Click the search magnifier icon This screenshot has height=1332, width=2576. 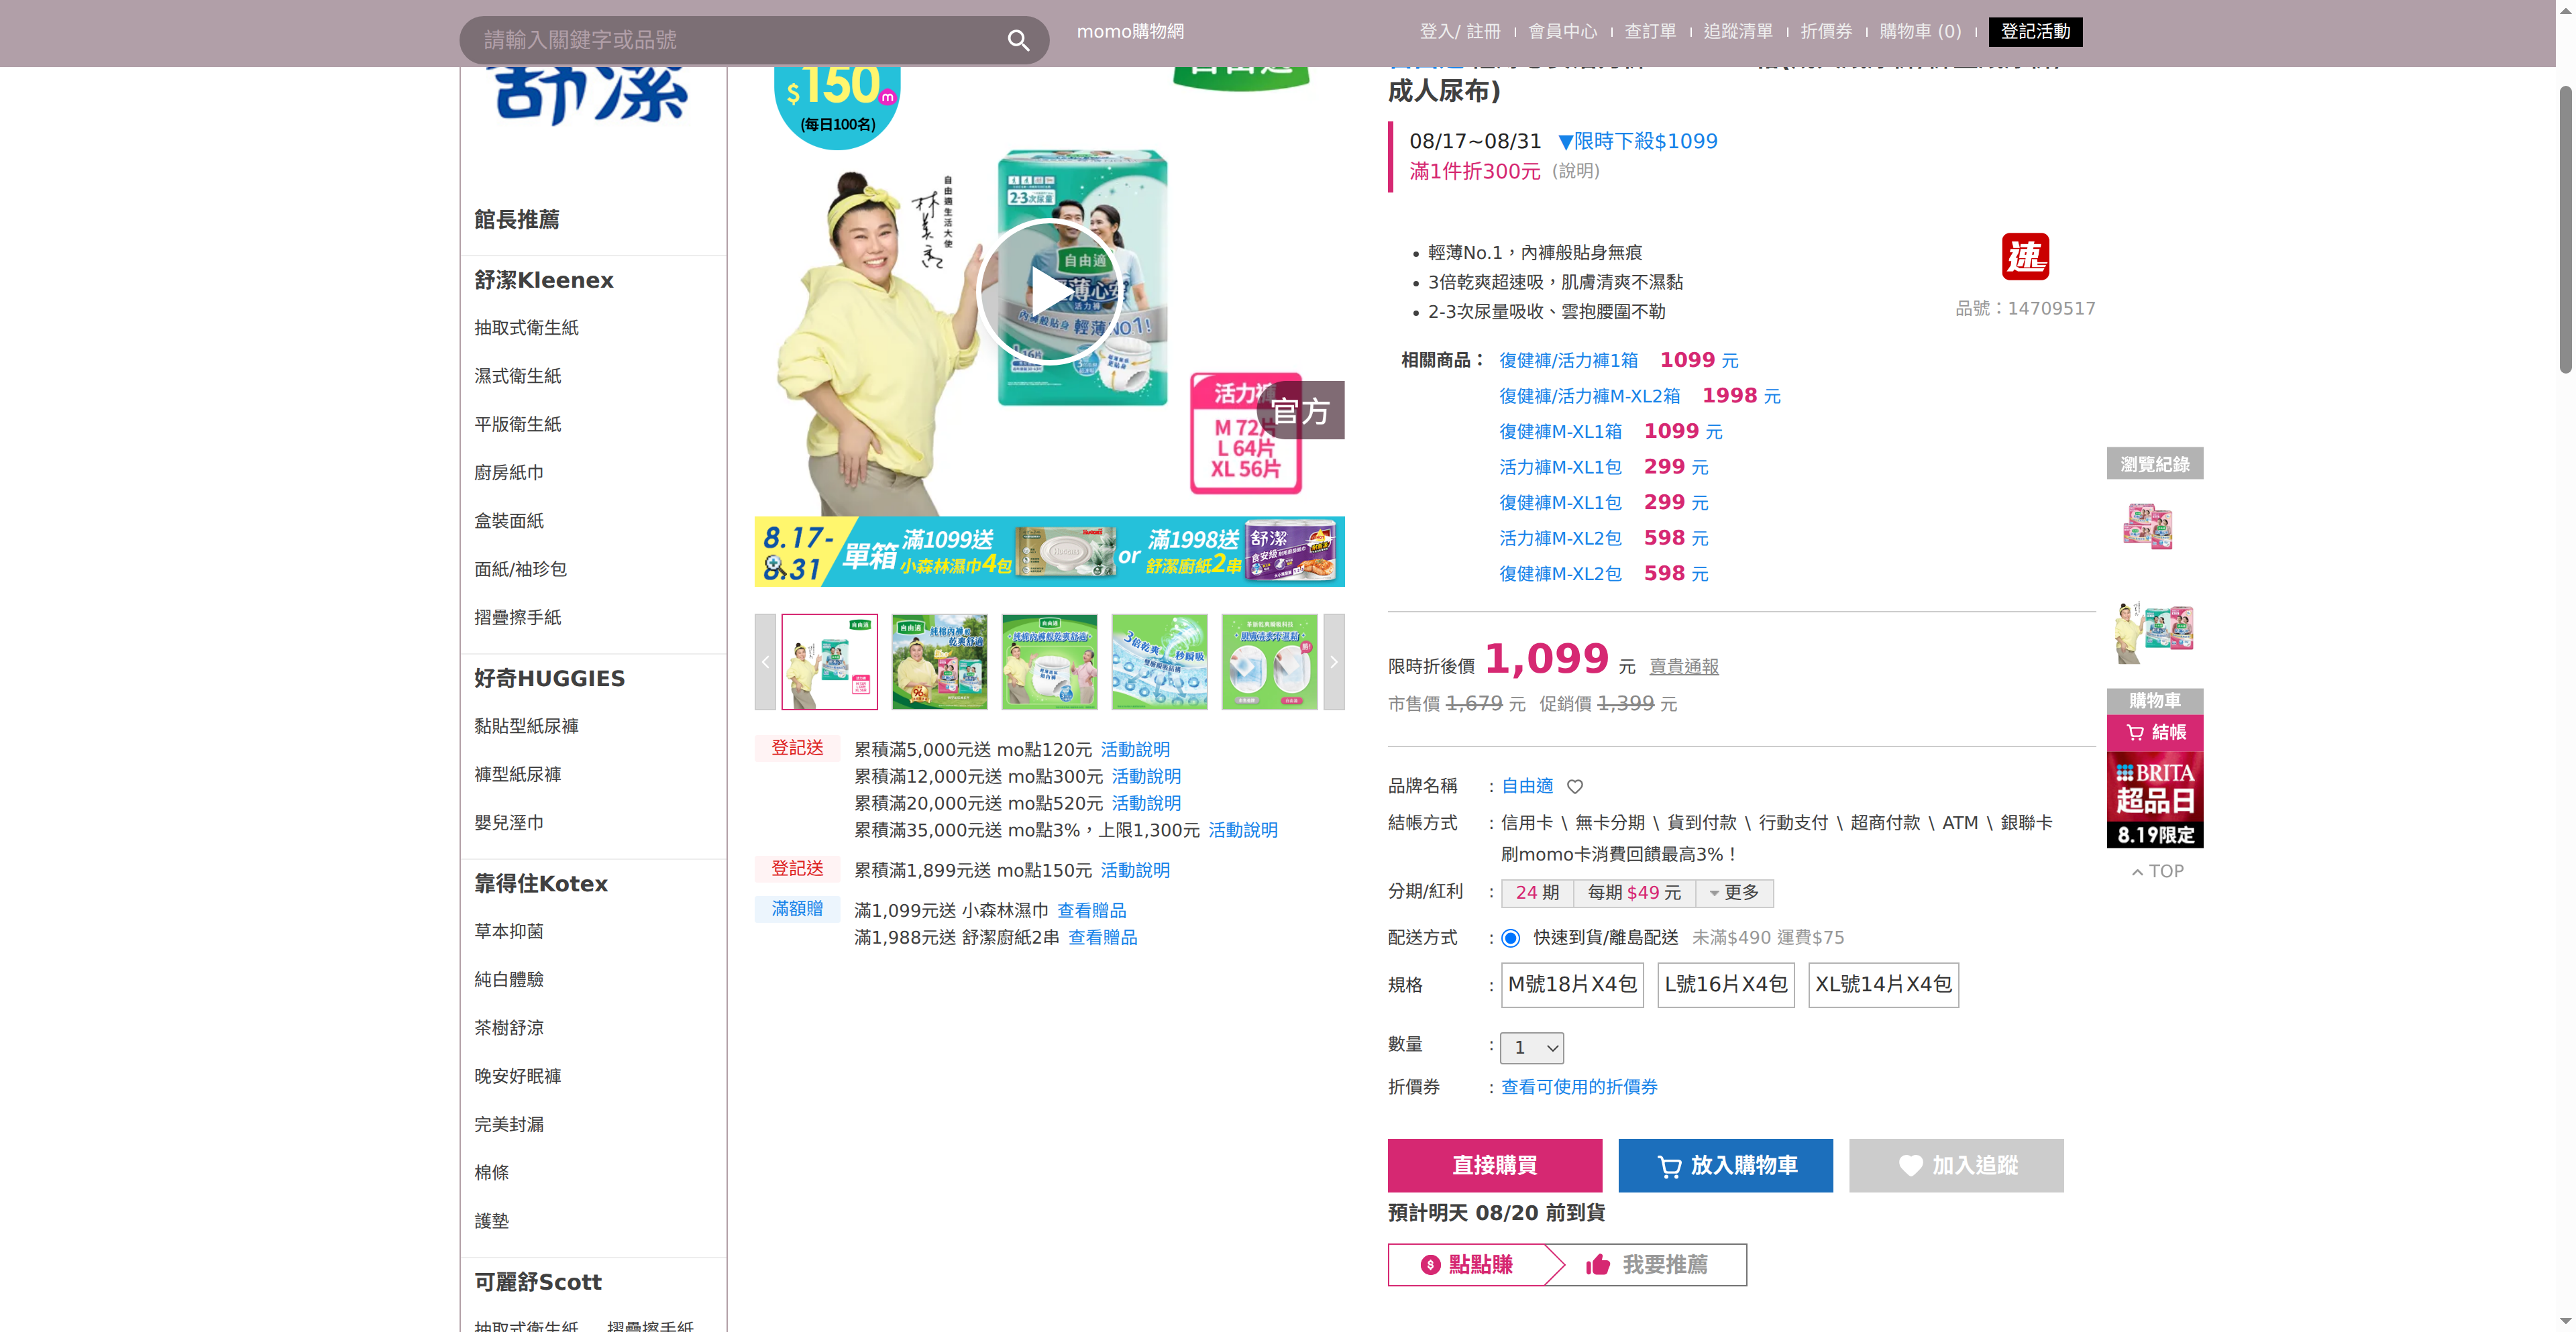pyautogui.click(x=1018, y=40)
